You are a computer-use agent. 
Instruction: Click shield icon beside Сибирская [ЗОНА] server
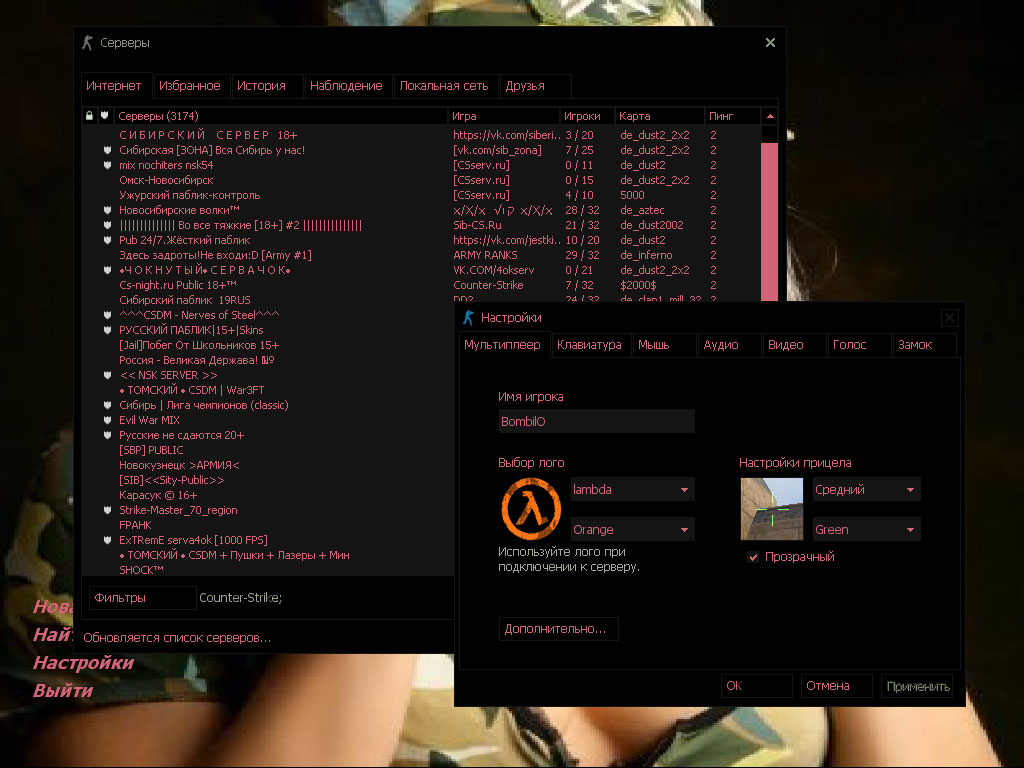[x=108, y=150]
